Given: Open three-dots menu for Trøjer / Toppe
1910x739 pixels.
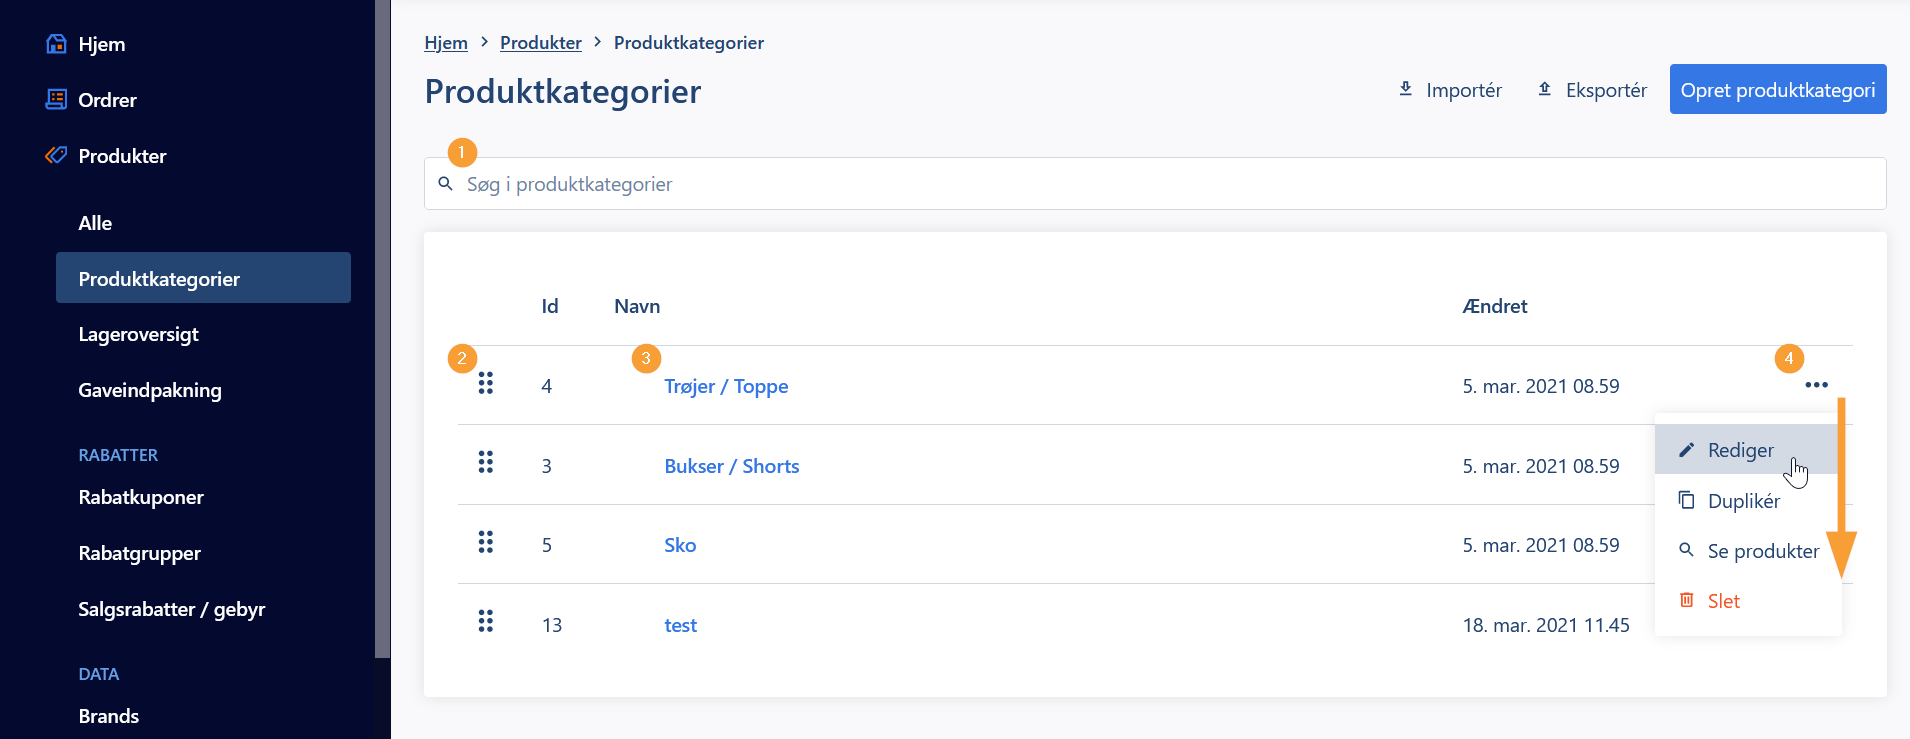Looking at the screenshot, I should pyautogui.click(x=1817, y=385).
